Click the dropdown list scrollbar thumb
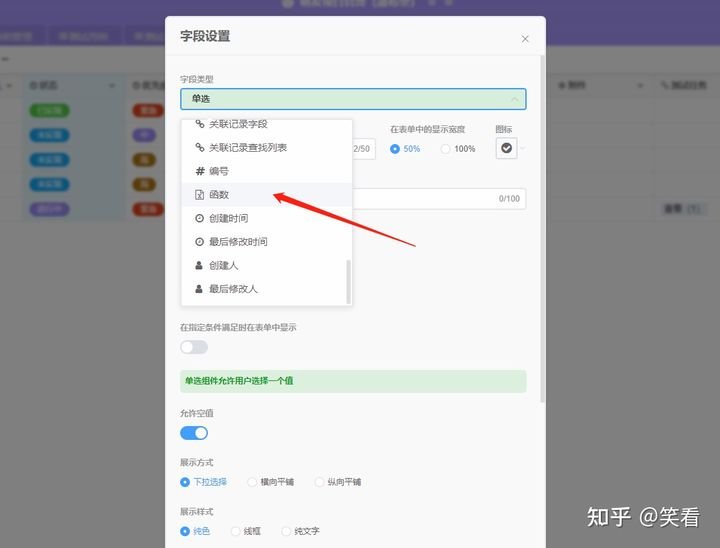The height and width of the screenshot is (548, 720). [348, 281]
